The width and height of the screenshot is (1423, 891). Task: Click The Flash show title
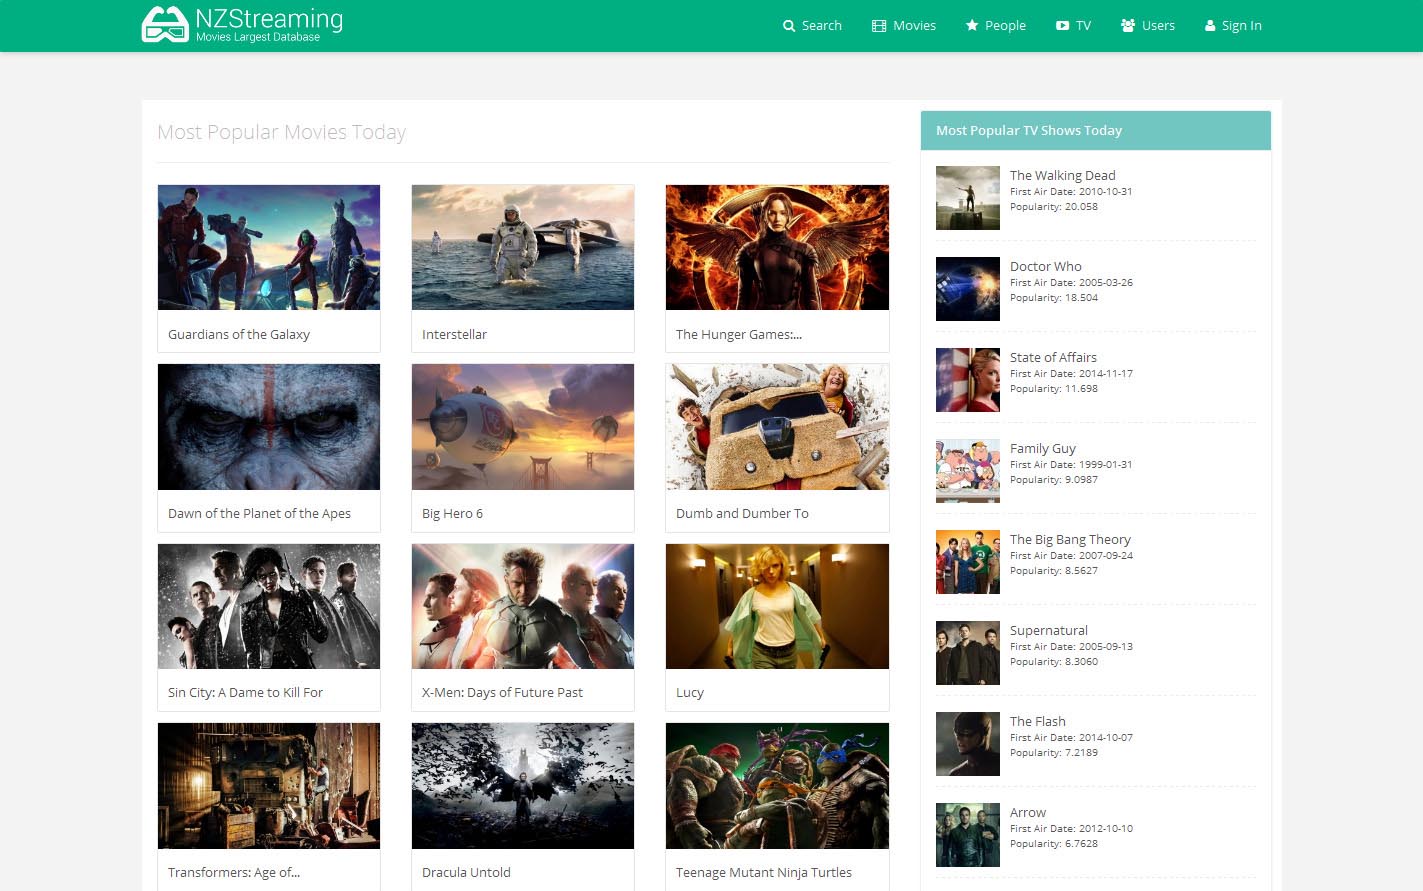tap(1037, 721)
